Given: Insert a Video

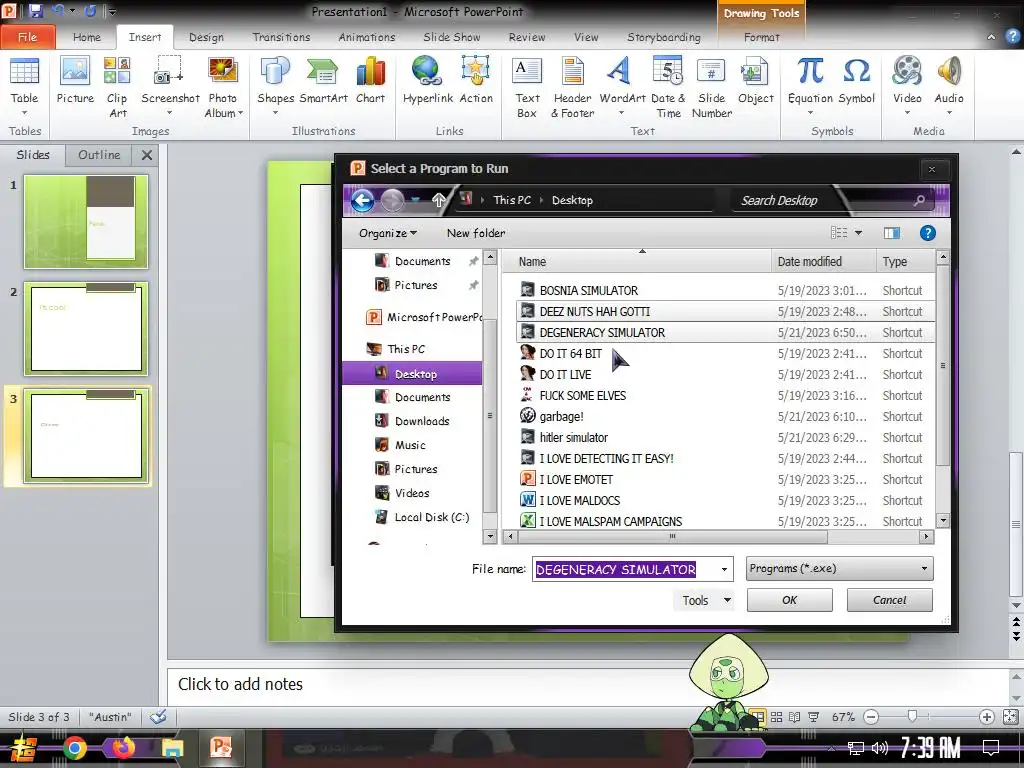Looking at the screenshot, I should coord(907,86).
